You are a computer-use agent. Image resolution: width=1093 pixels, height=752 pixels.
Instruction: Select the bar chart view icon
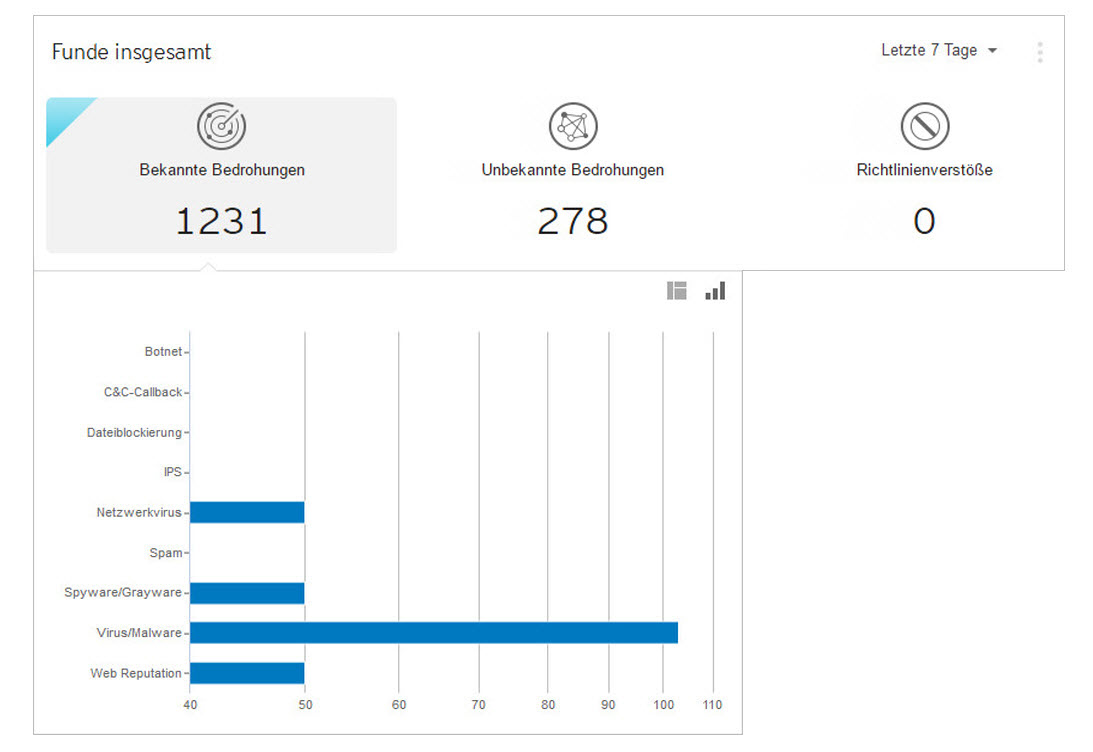tap(715, 291)
